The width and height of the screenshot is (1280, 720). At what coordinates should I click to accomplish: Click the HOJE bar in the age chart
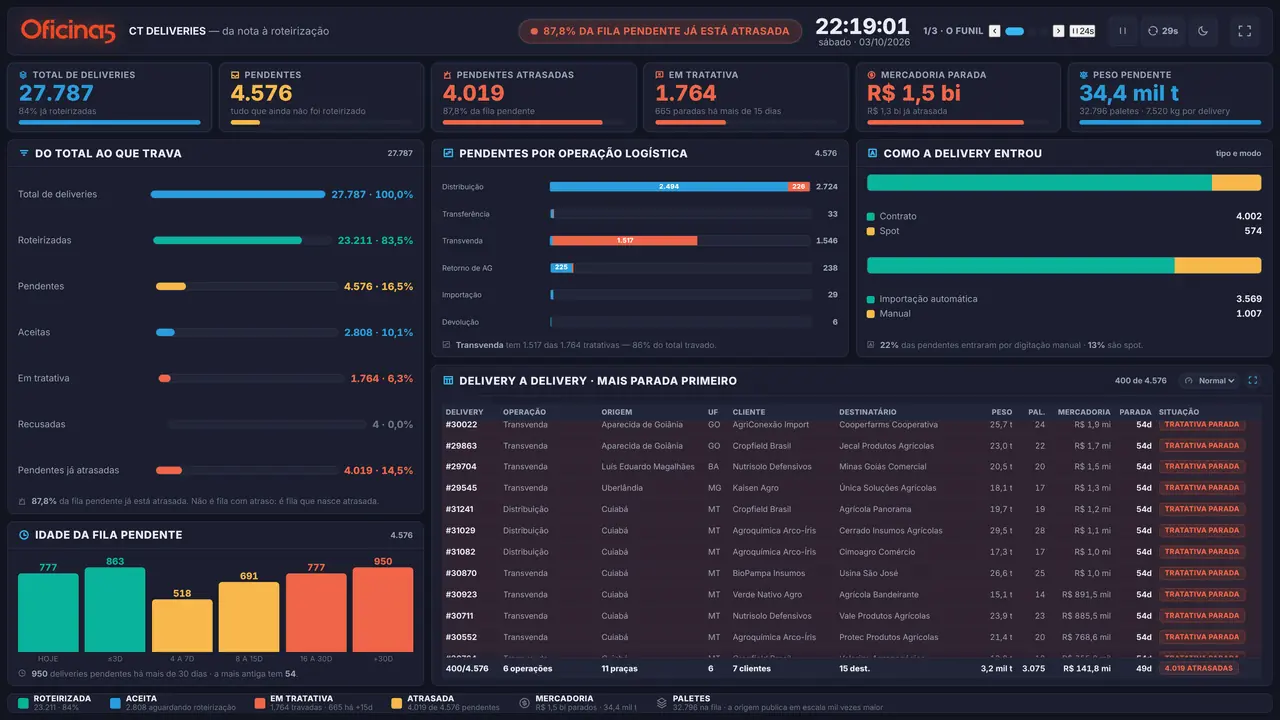point(48,613)
